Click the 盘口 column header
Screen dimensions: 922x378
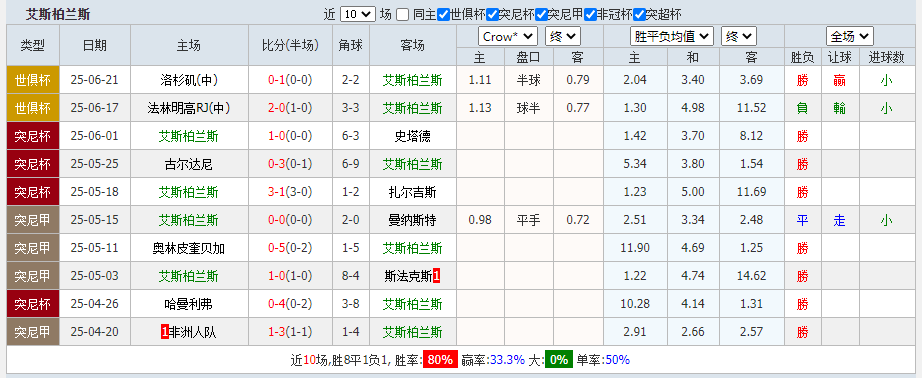(x=528, y=57)
